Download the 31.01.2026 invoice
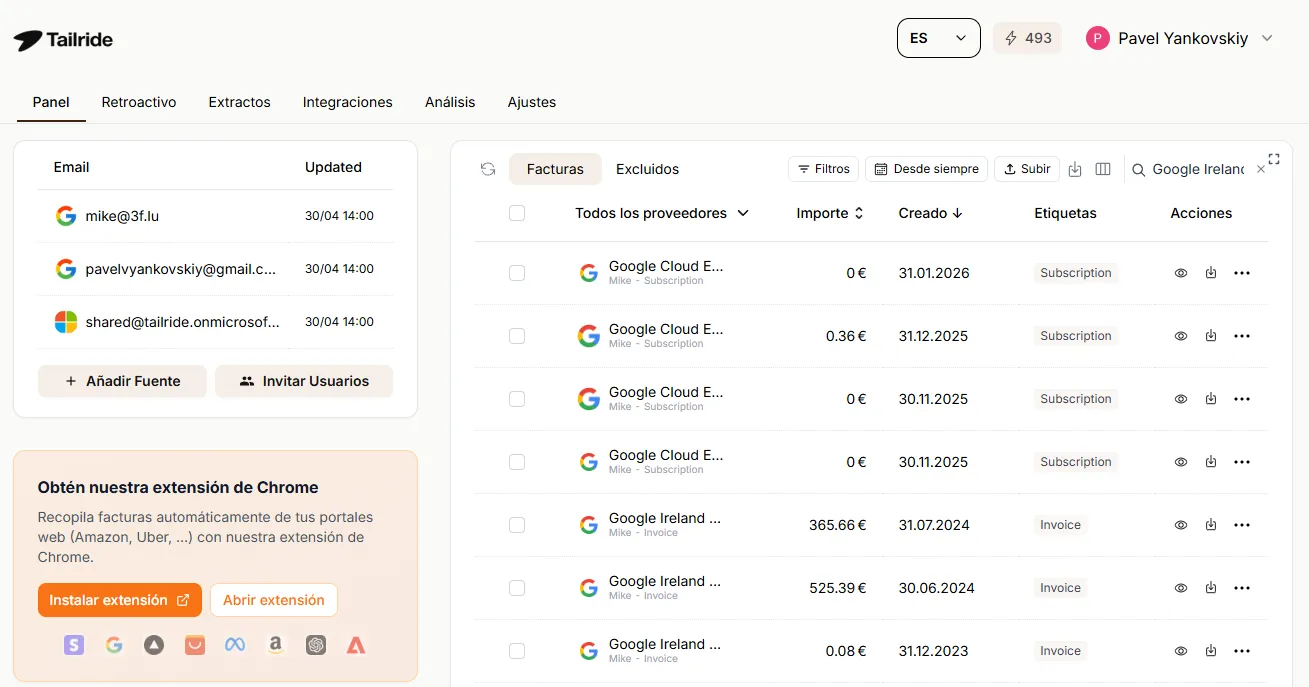 pos(1211,273)
